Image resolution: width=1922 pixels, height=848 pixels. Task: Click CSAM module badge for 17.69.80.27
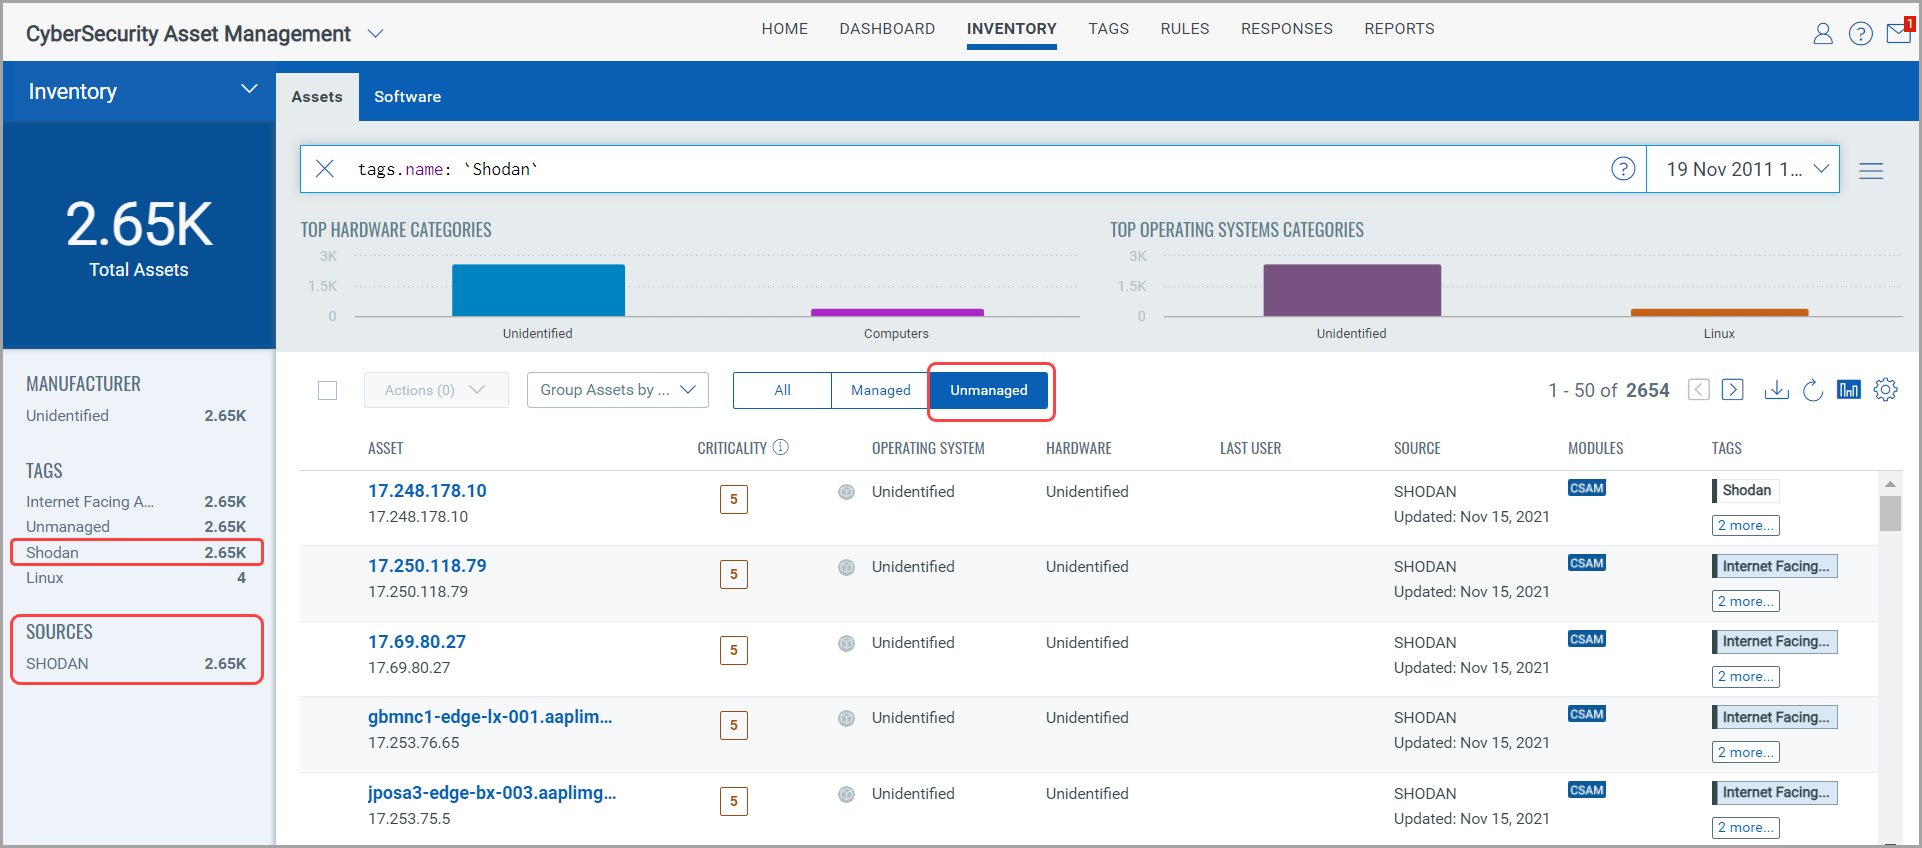[x=1587, y=639]
